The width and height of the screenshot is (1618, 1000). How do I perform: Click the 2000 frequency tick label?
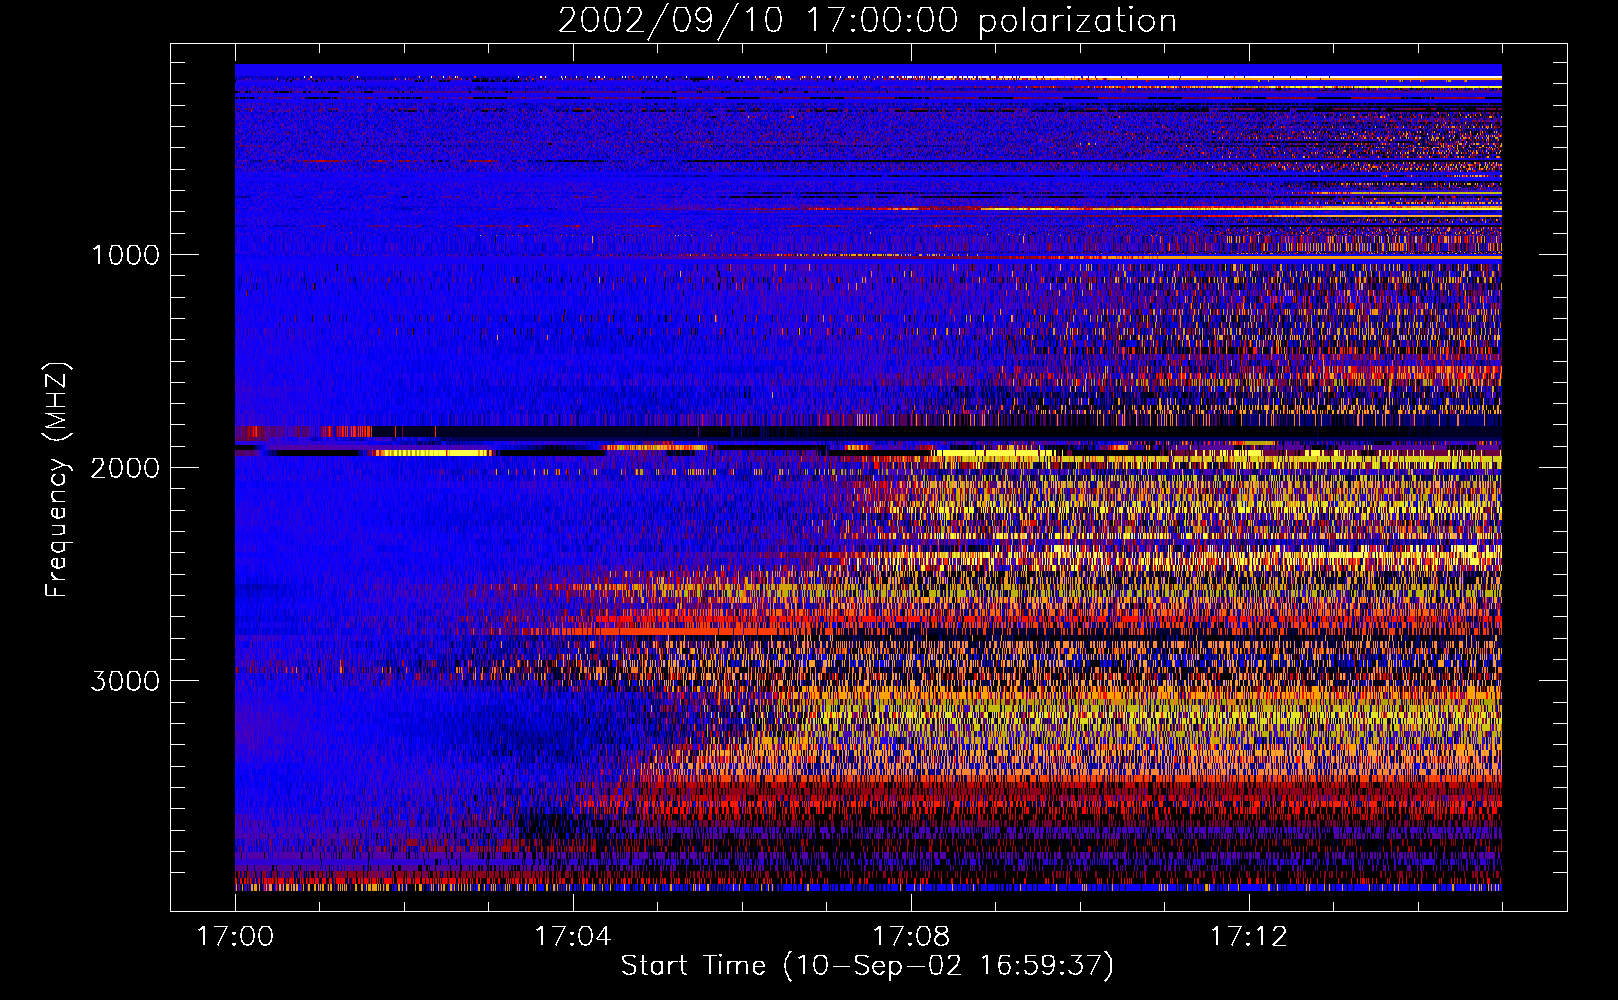[x=125, y=468]
